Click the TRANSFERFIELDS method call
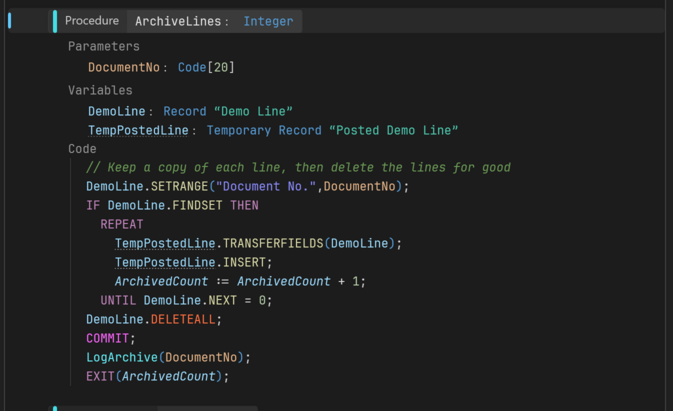 tap(273, 244)
